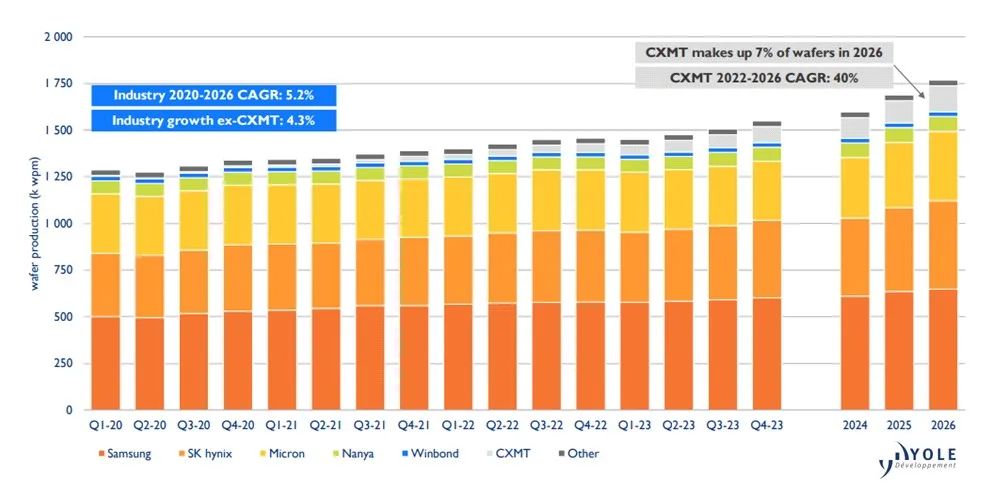The height and width of the screenshot is (495, 986).
Task: Click the 2026 x-axis label
Action: tap(943, 425)
